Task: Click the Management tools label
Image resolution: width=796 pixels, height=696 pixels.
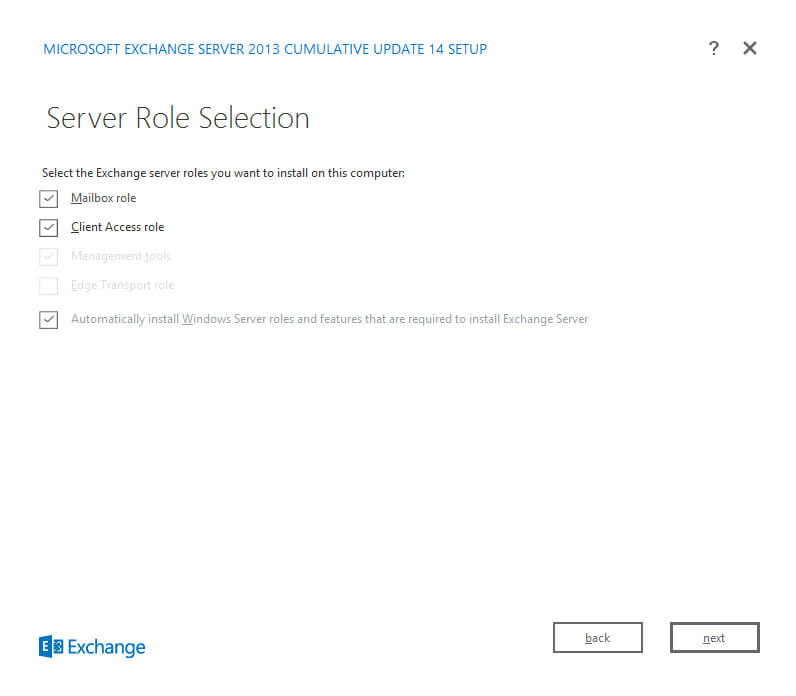Action: pos(121,256)
